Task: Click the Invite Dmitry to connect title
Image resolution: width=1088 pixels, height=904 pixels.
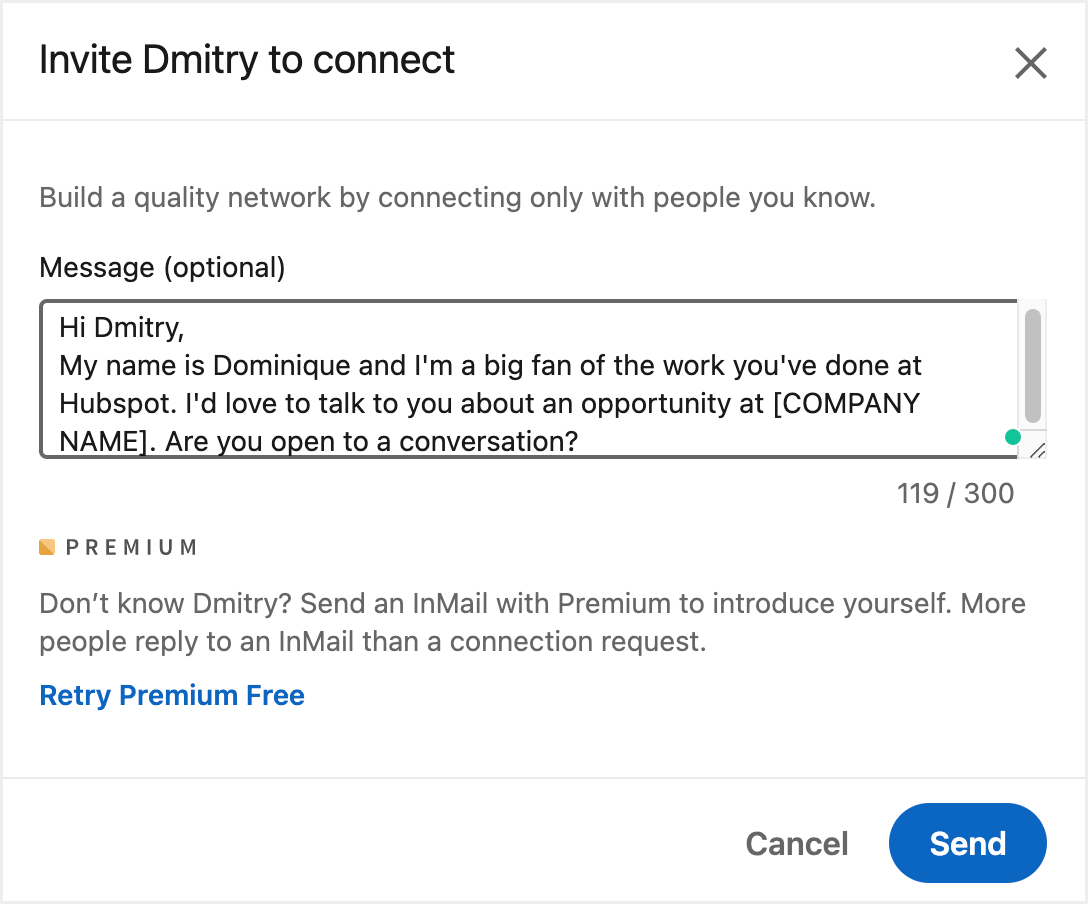Action: (x=246, y=60)
